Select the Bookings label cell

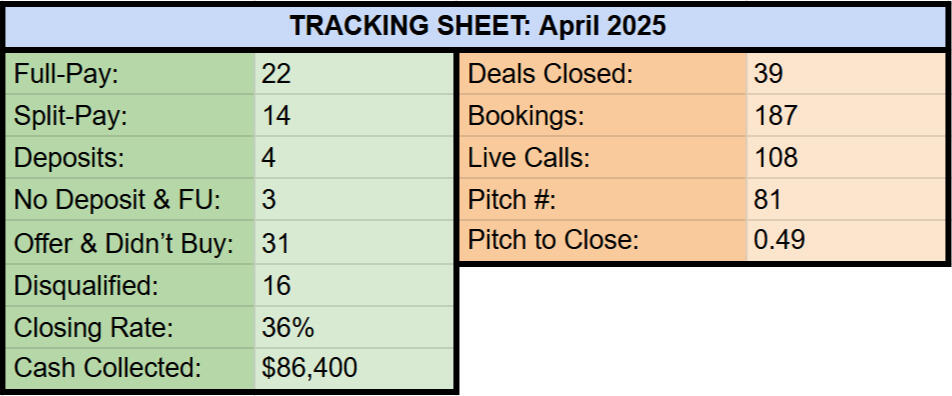point(604,115)
